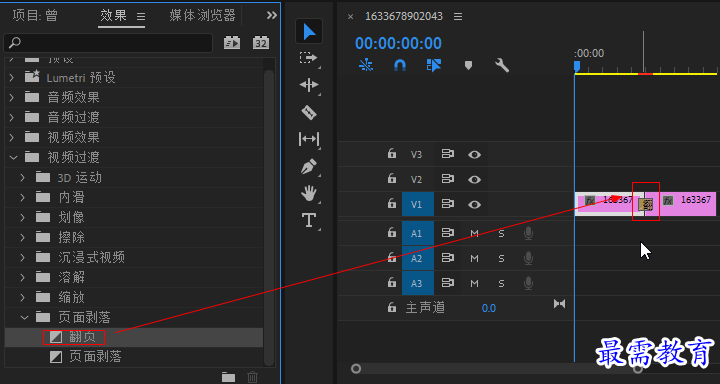
Task: Toggle V2 track output eye
Action: click(x=474, y=180)
